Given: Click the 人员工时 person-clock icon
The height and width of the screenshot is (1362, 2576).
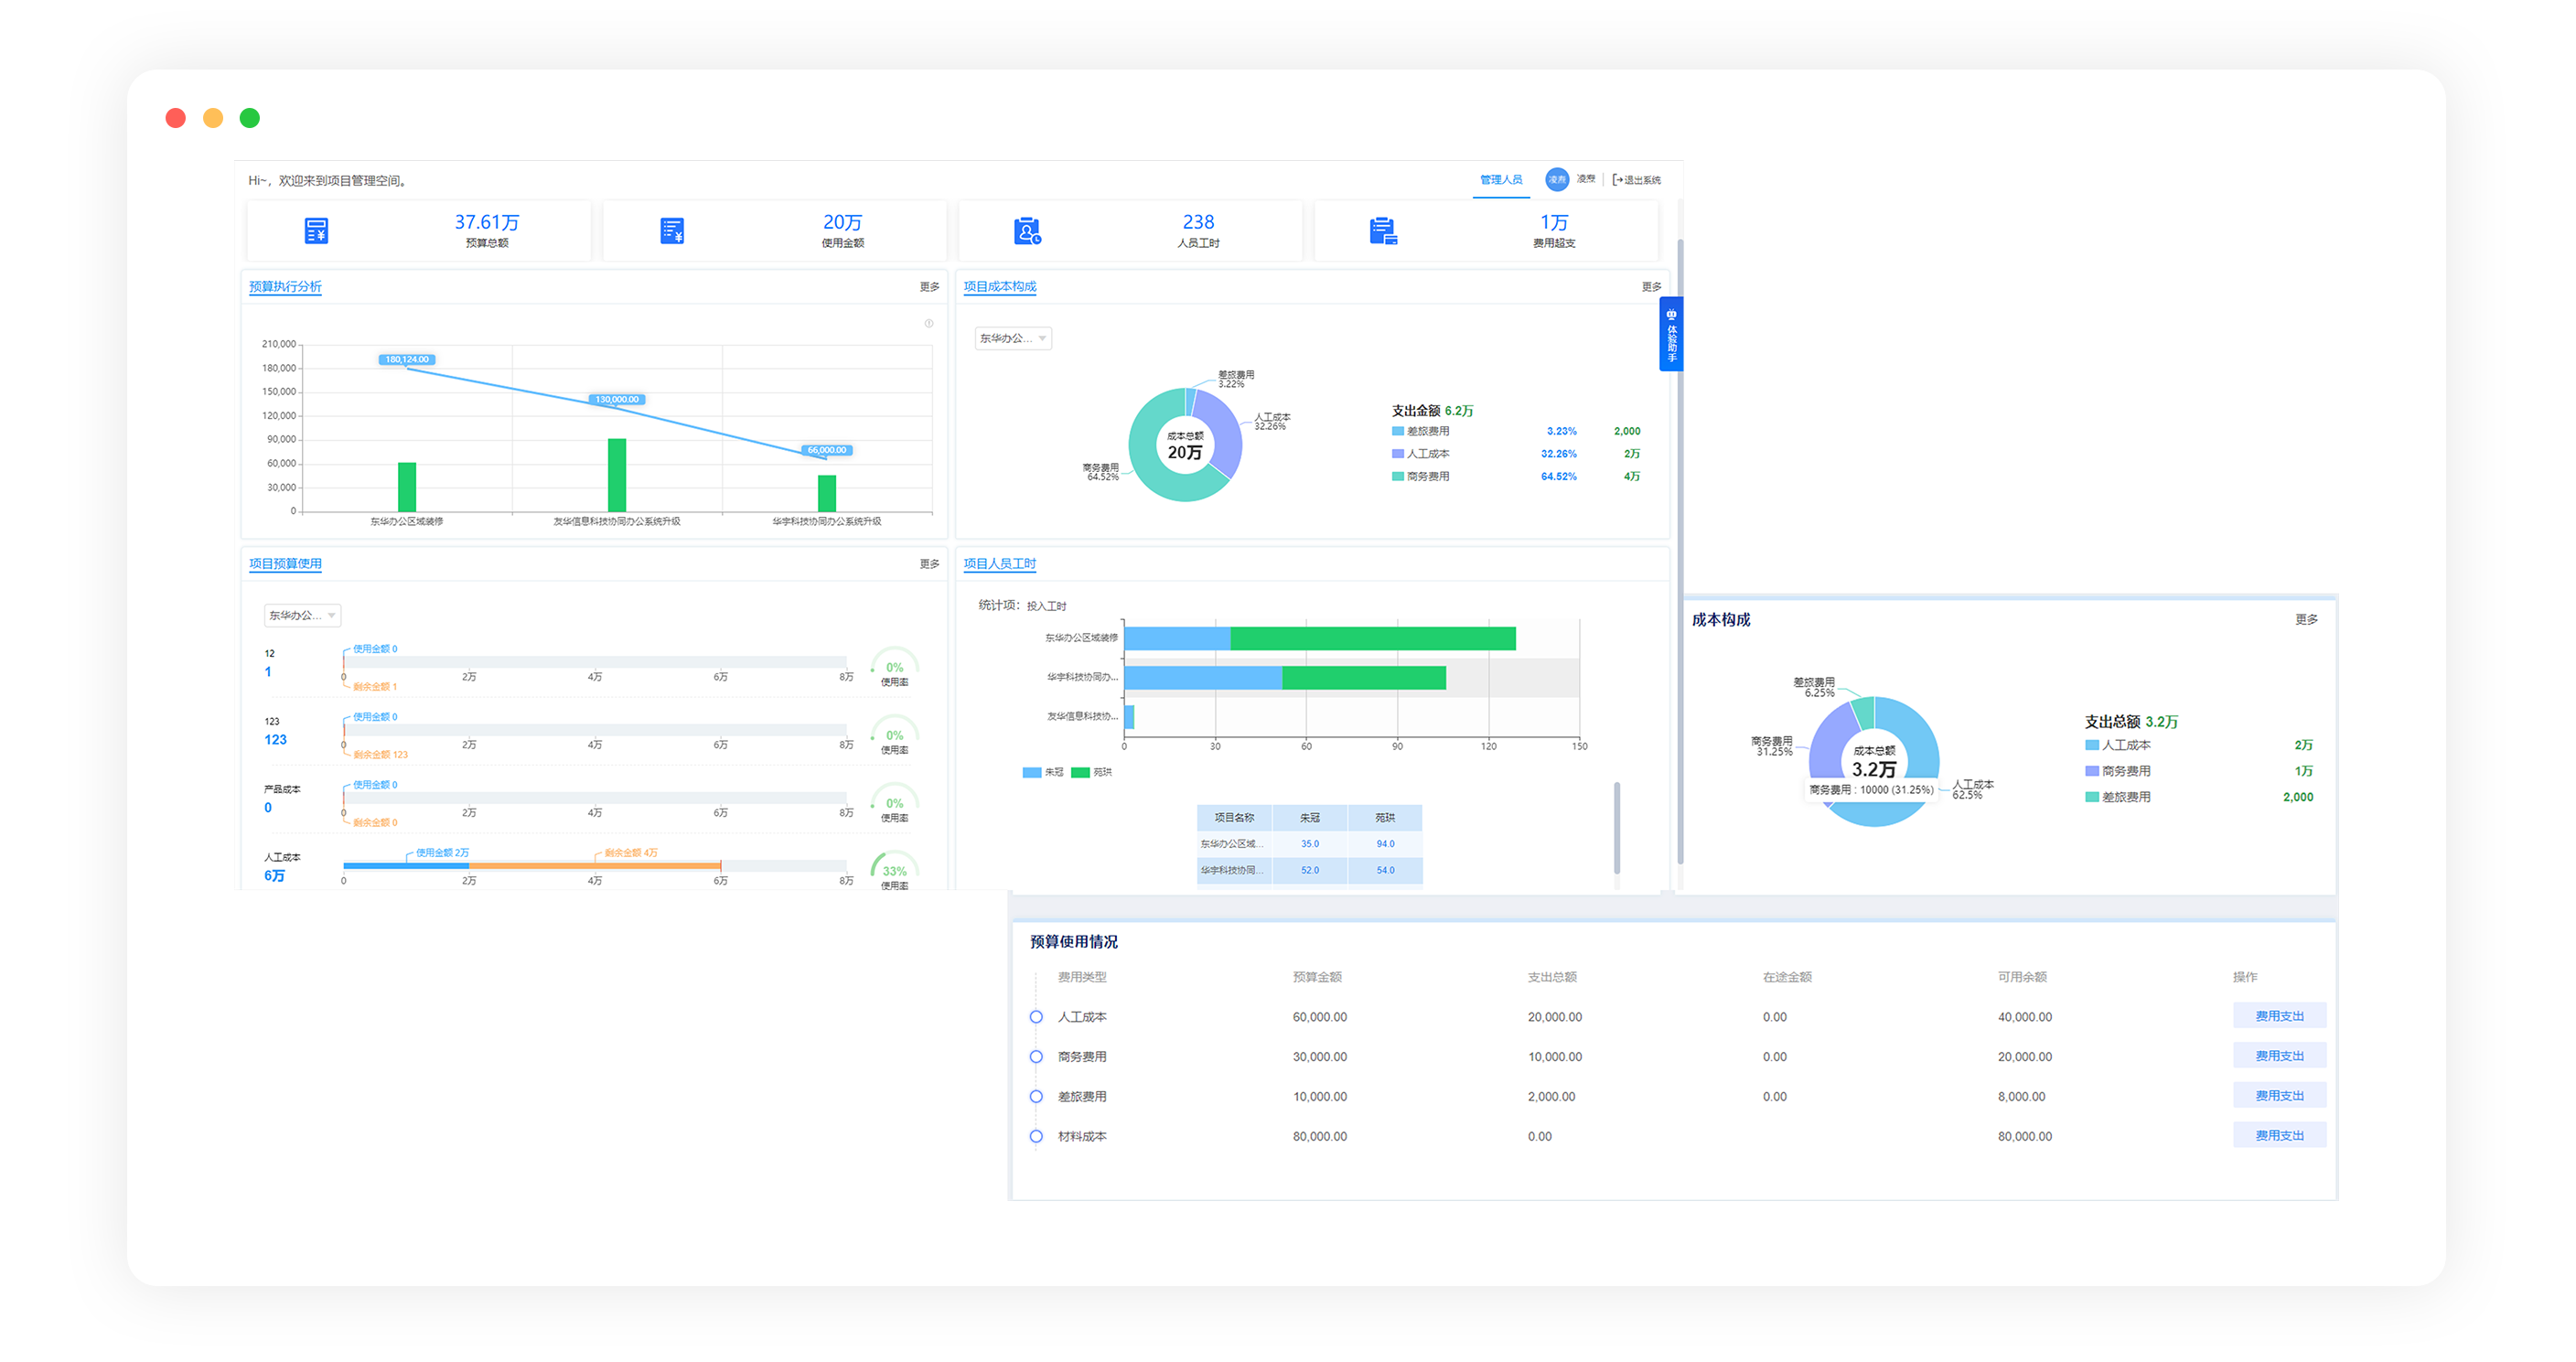Looking at the screenshot, I should click(x=1027, y=231).
